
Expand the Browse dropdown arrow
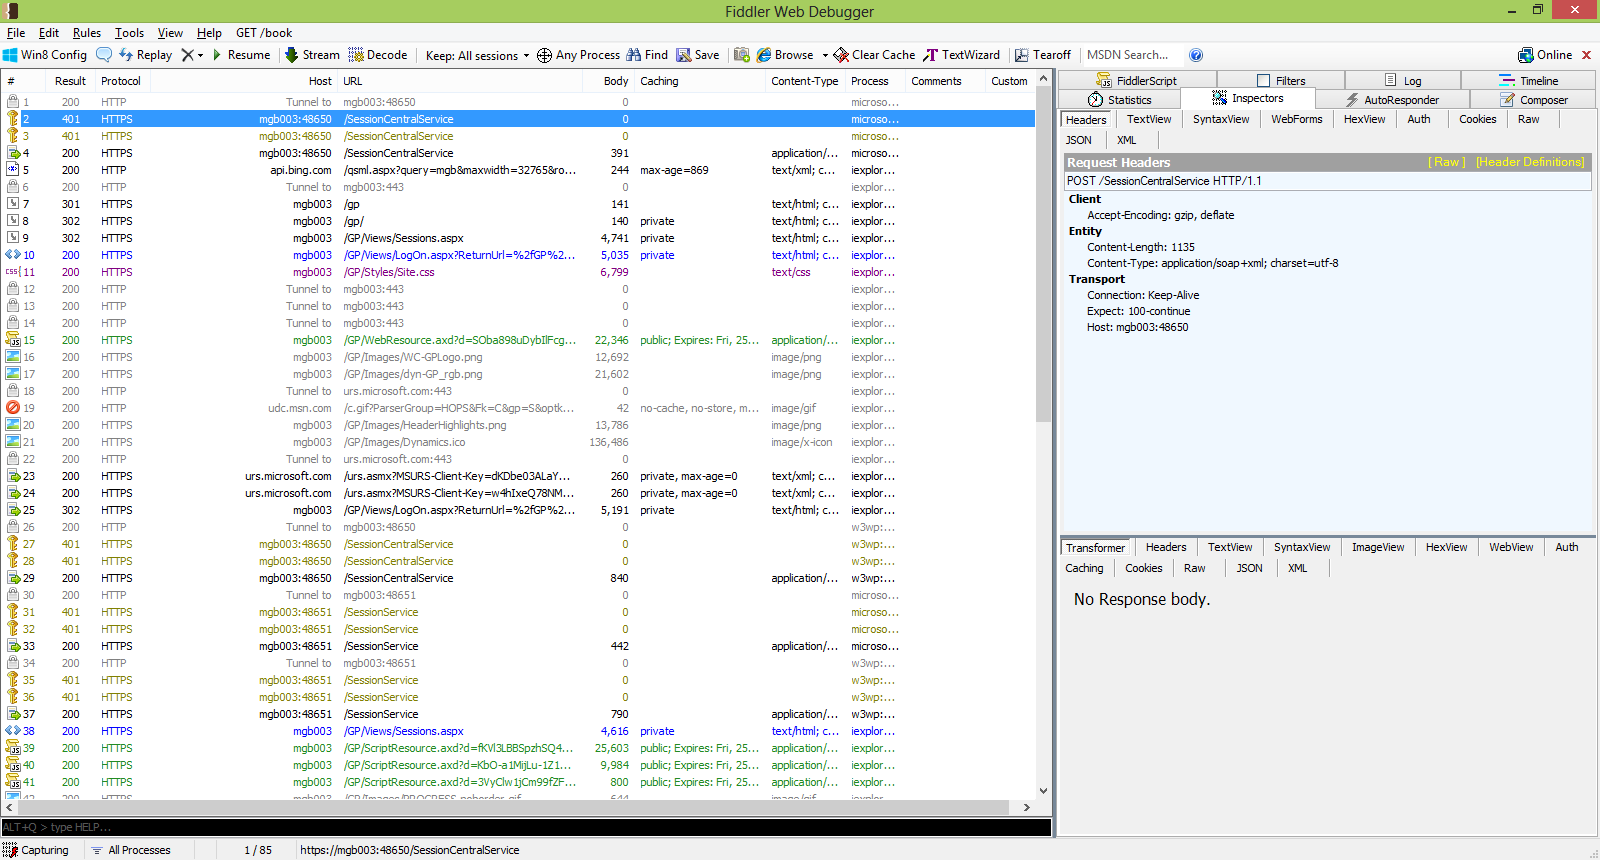(825, 56)
